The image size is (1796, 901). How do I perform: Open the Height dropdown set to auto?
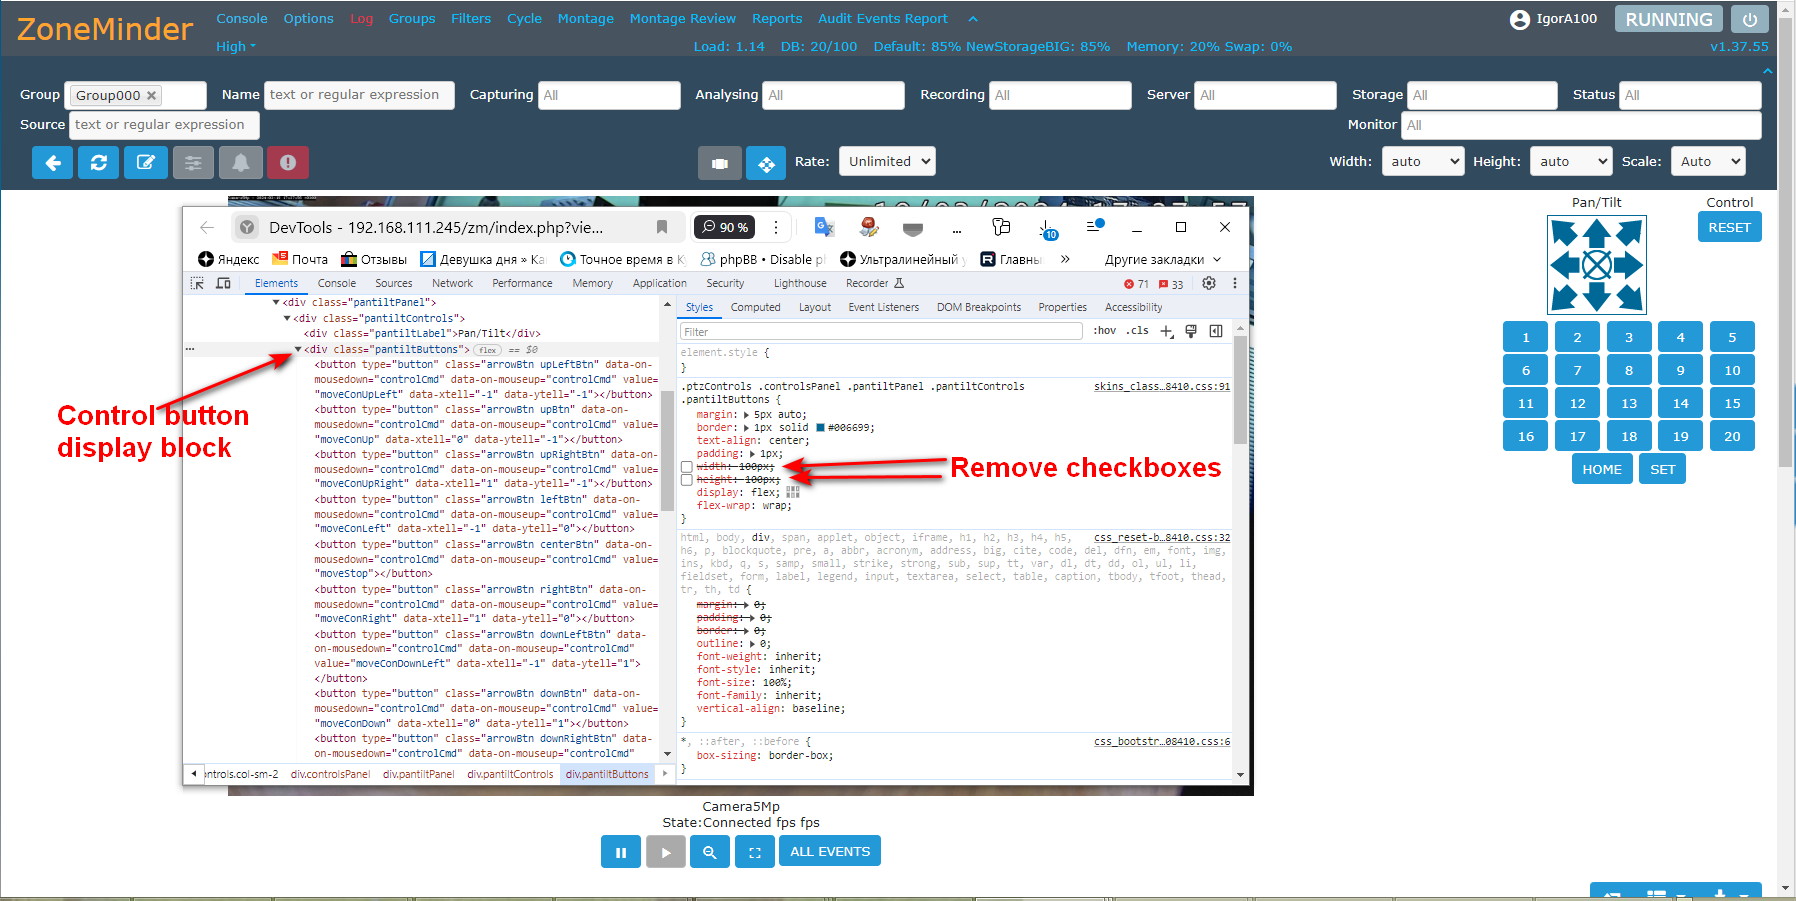point(1571,161)
